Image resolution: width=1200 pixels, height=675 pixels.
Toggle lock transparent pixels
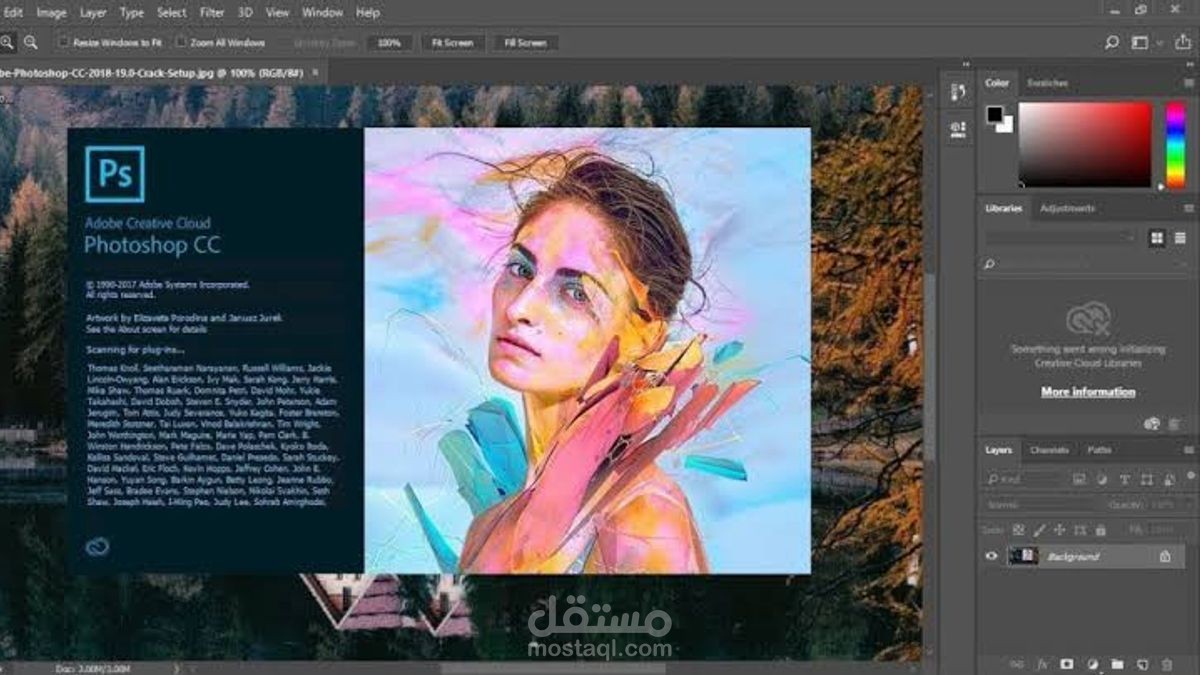1020,530
